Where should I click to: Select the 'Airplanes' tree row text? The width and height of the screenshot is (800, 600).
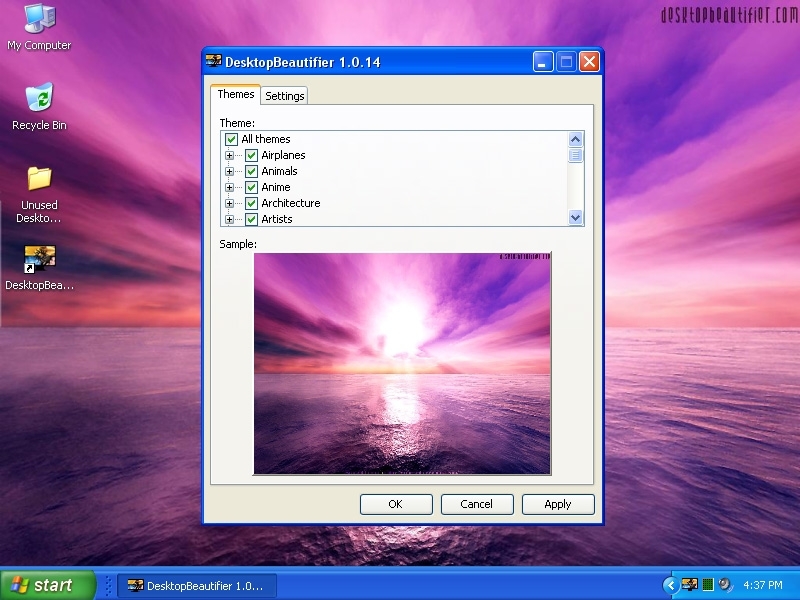click(x=283, y=155)
